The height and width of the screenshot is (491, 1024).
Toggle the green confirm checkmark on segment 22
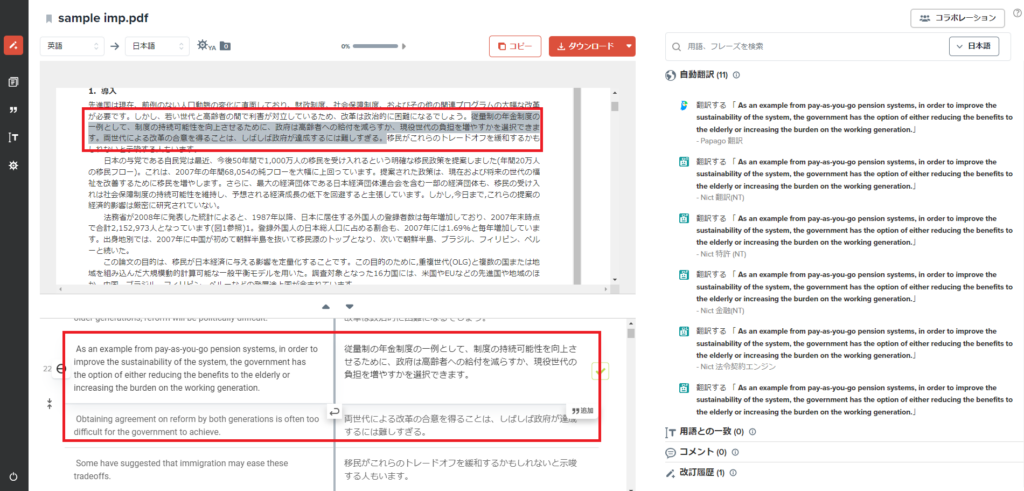tap(600, 371)
